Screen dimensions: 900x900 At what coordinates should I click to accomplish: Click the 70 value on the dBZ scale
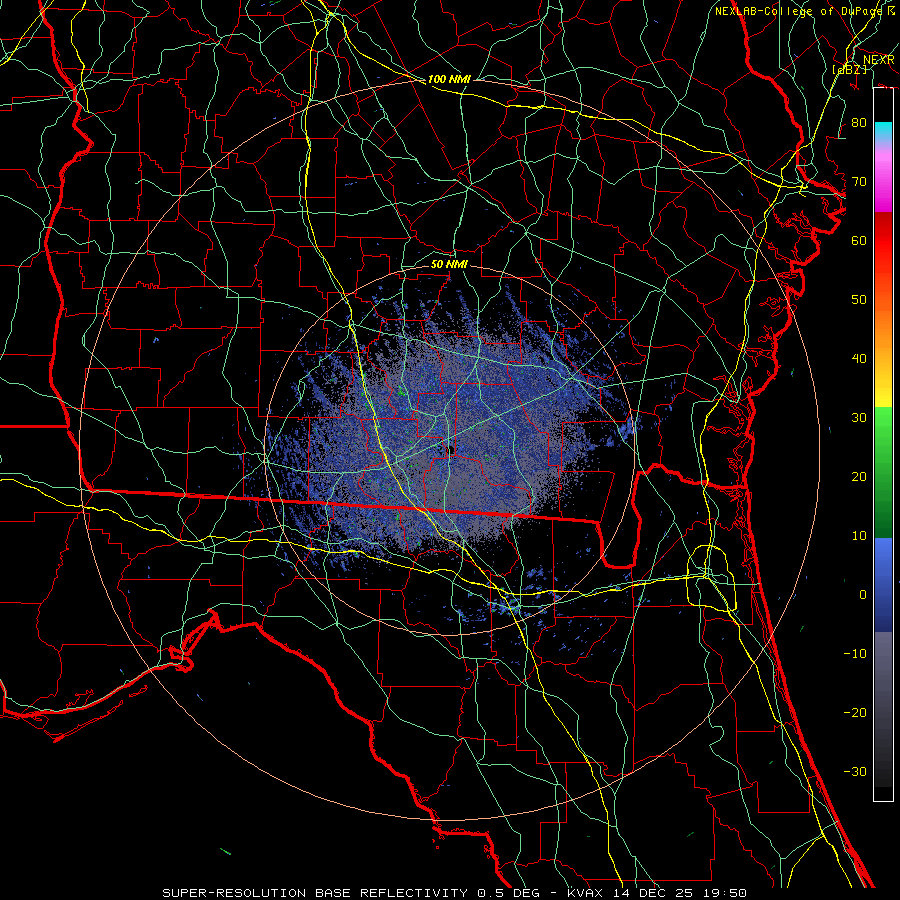coord(859,181)
